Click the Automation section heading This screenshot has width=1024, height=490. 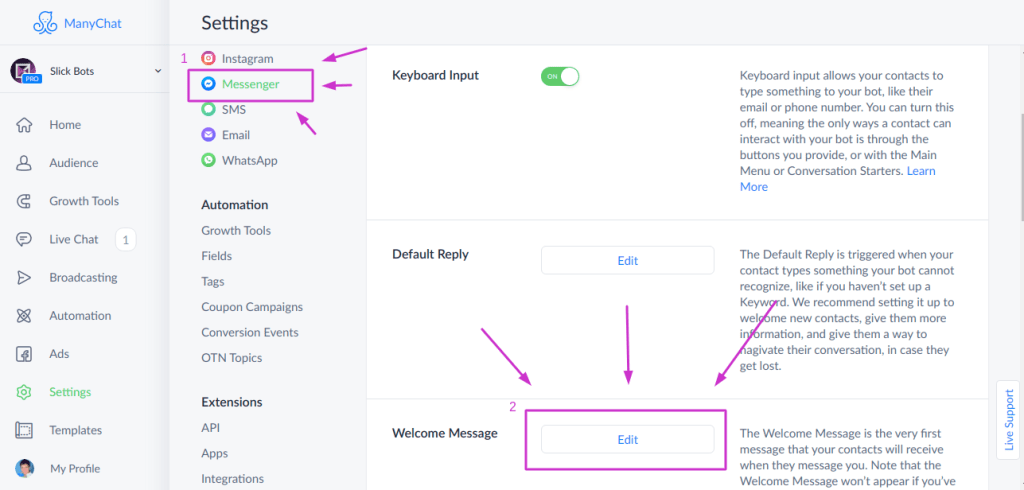click(234, 205)
